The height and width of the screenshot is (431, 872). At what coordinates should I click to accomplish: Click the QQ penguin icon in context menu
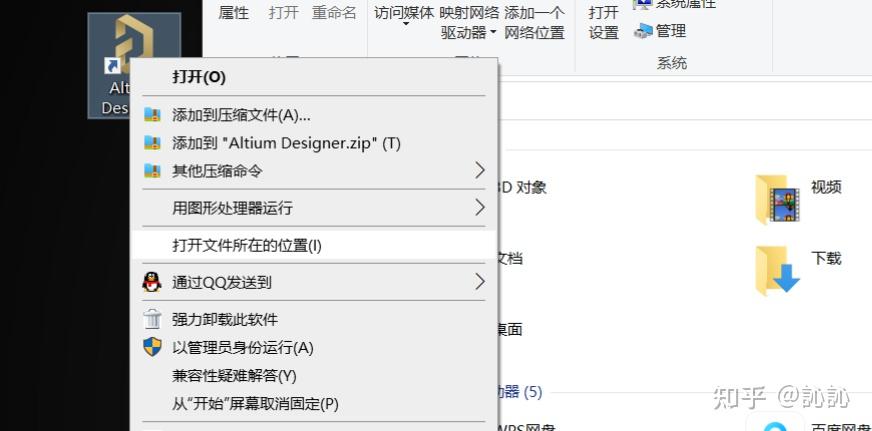click(x=152, y=282)
